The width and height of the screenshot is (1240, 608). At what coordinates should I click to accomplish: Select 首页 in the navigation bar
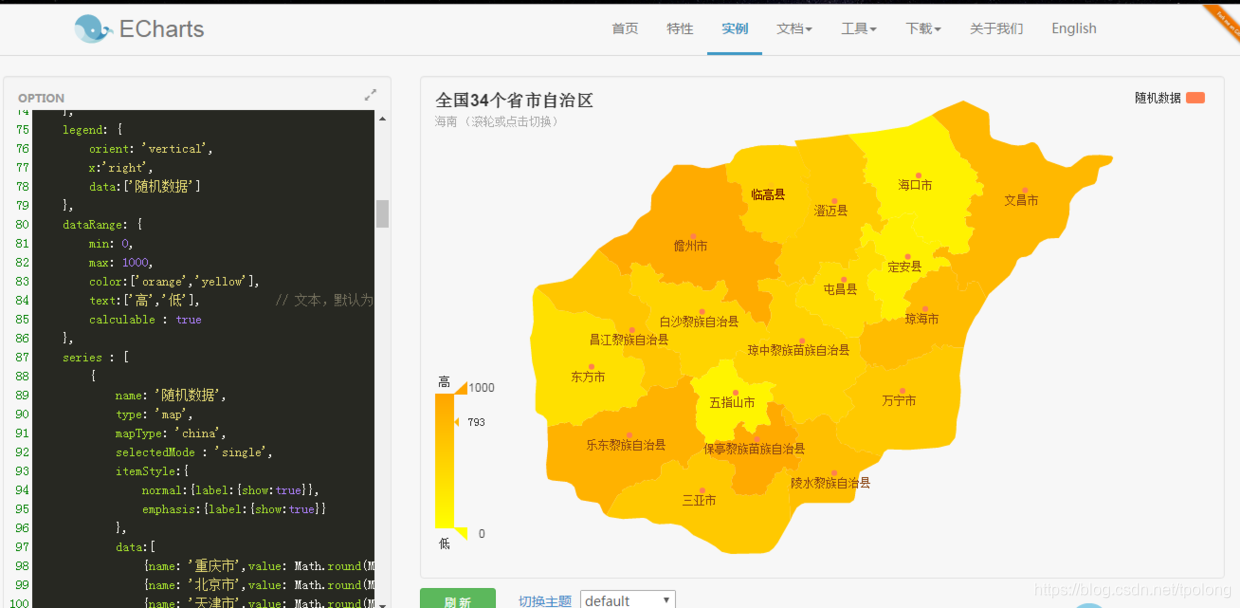point(624,29)
